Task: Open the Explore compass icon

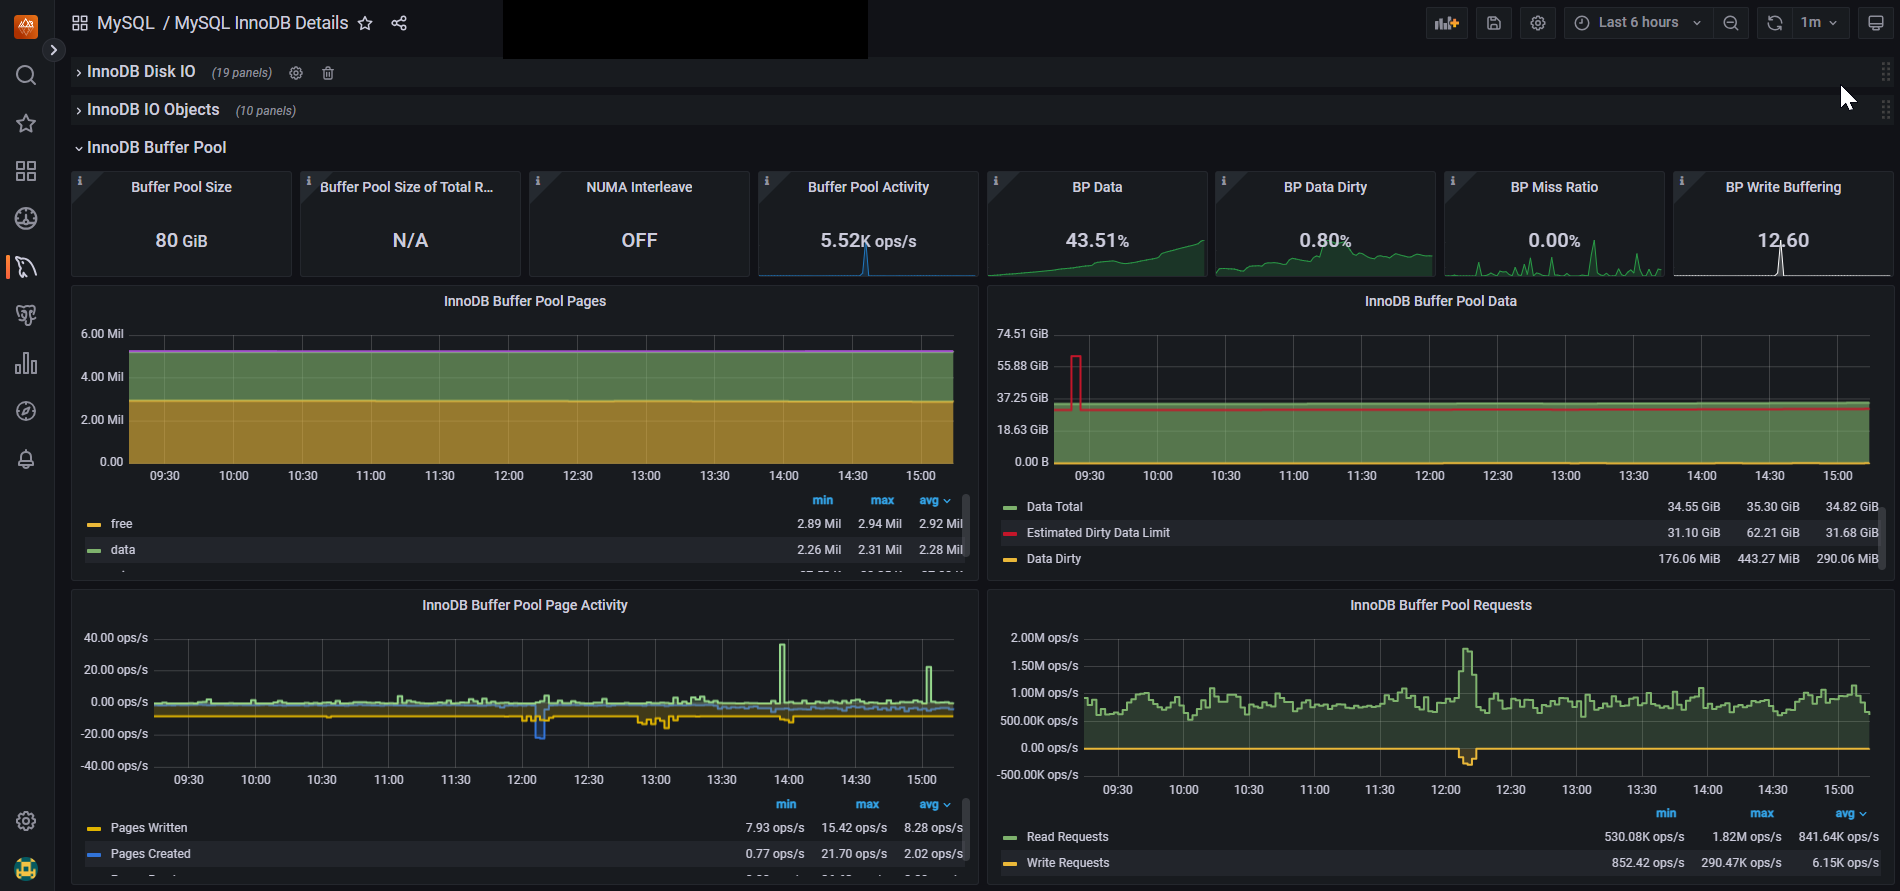Action: tap(26, 411)
